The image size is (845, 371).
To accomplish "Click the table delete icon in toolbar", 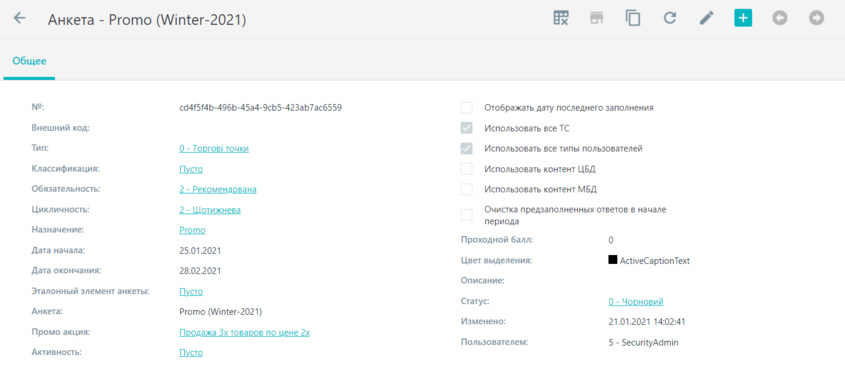I will [561, 18].
